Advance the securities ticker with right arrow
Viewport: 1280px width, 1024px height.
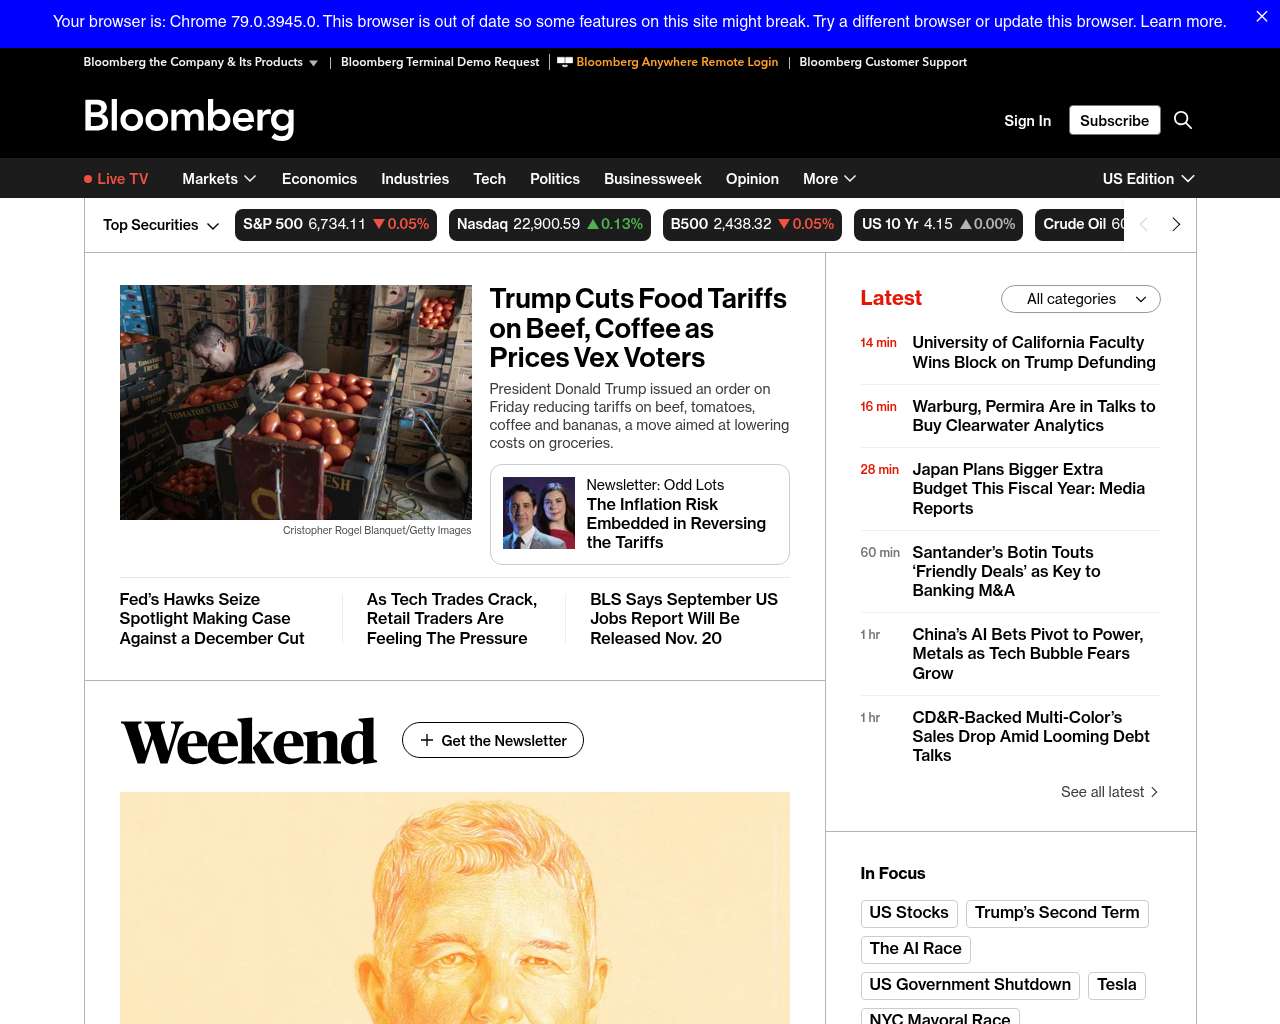(1176, 225)
